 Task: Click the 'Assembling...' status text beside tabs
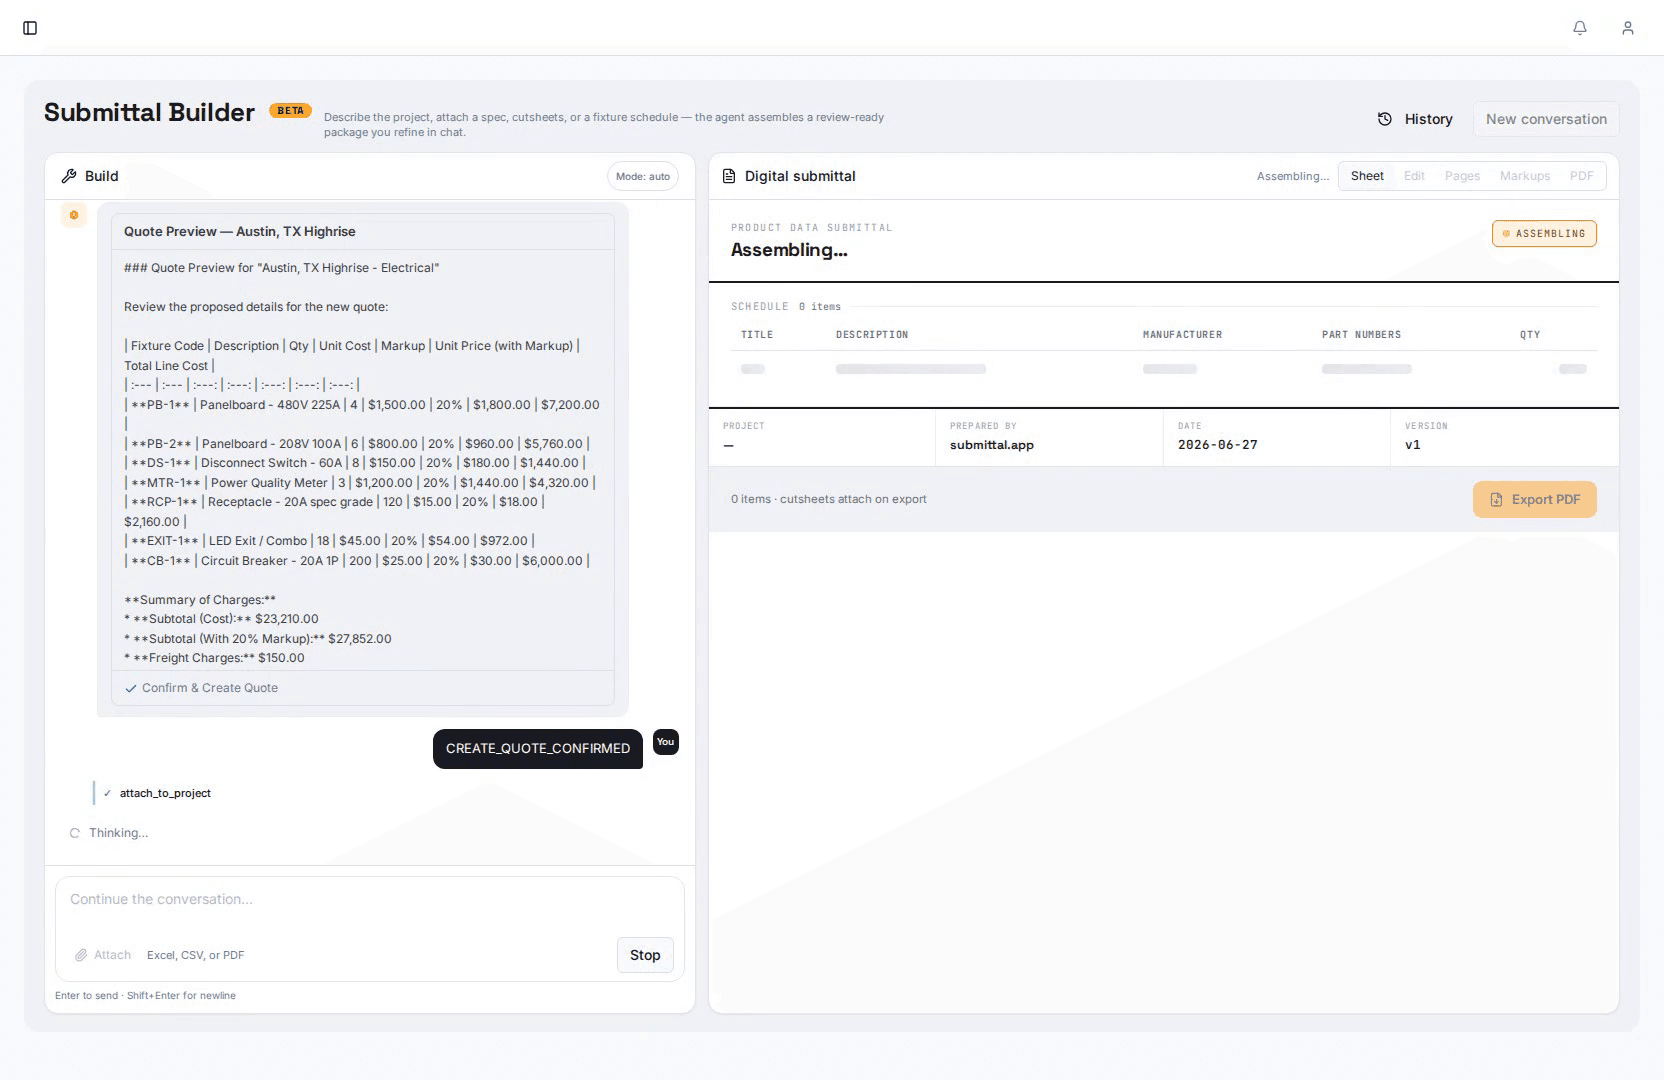point(1293,176)
